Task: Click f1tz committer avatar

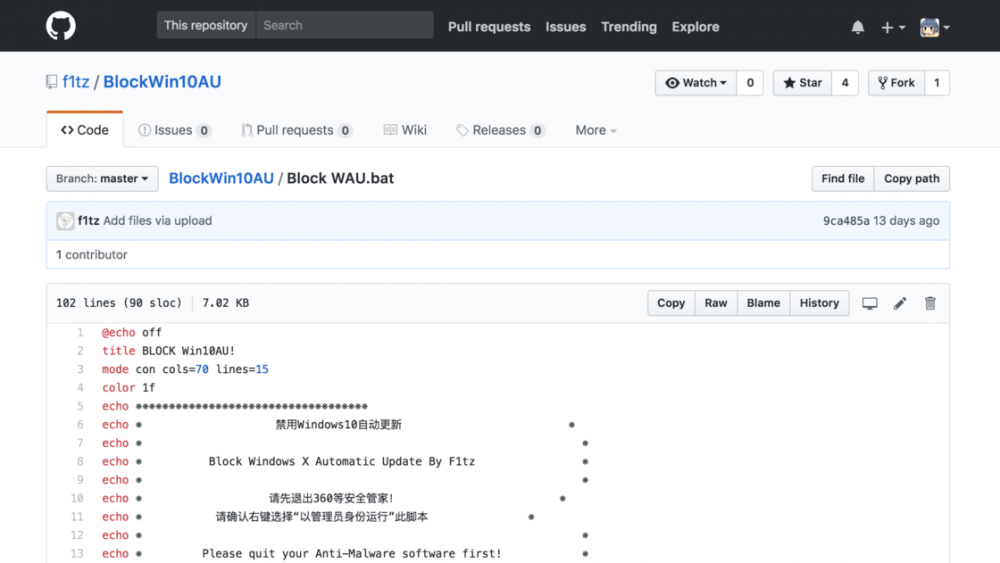Action: 65,221
